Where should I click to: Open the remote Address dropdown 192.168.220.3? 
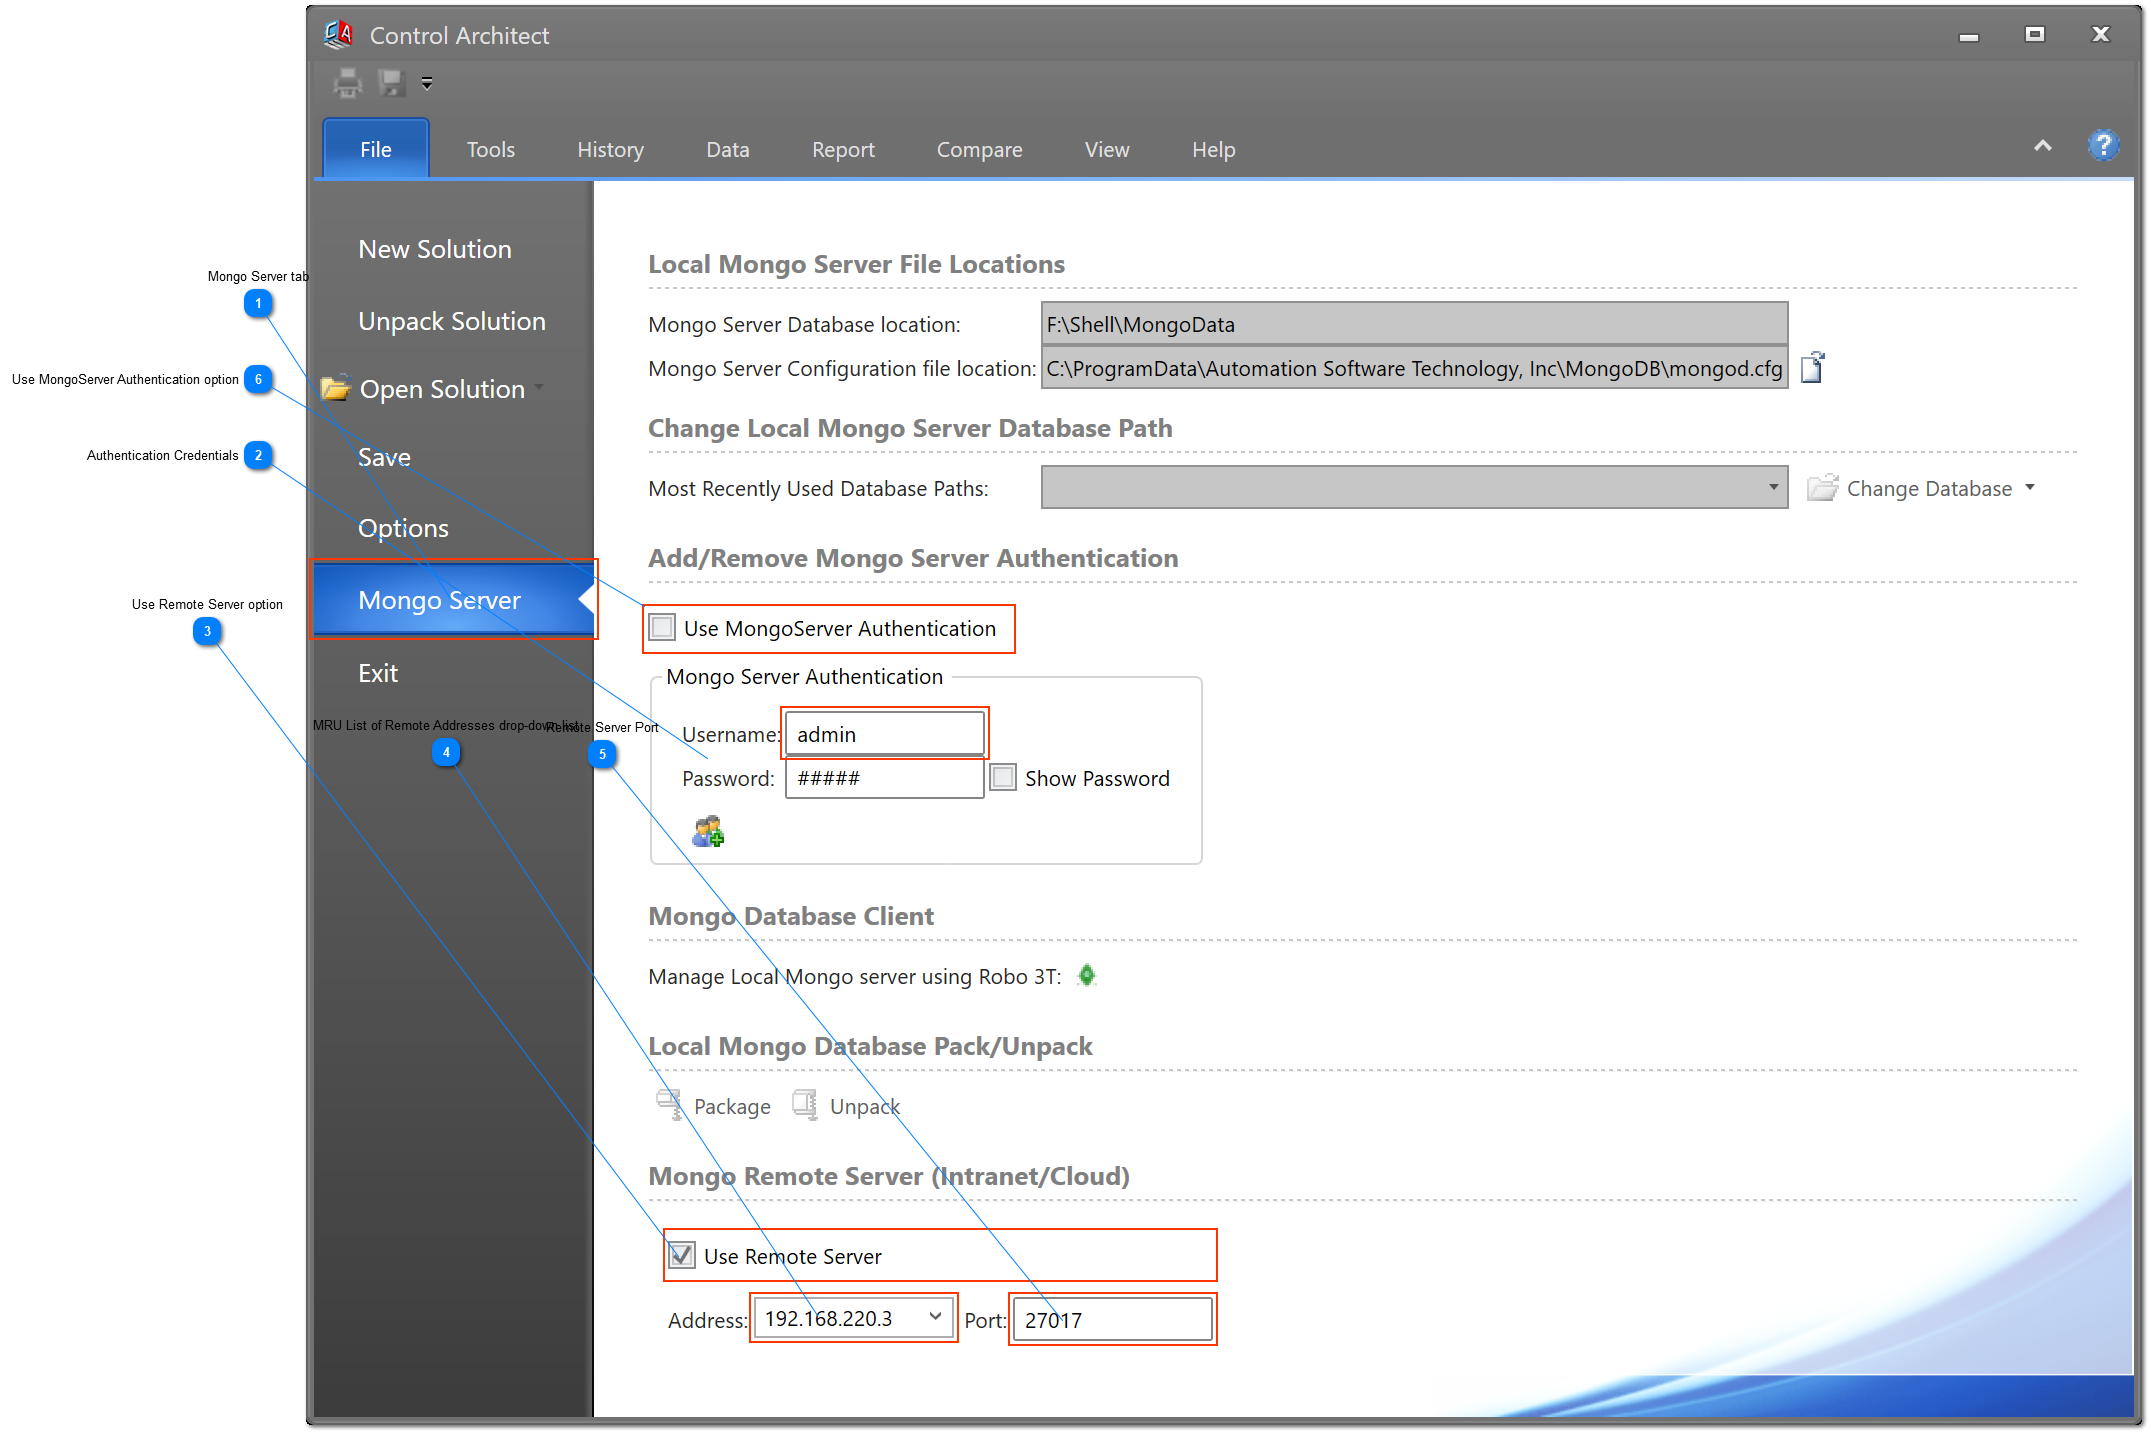tap(853, 1319)
